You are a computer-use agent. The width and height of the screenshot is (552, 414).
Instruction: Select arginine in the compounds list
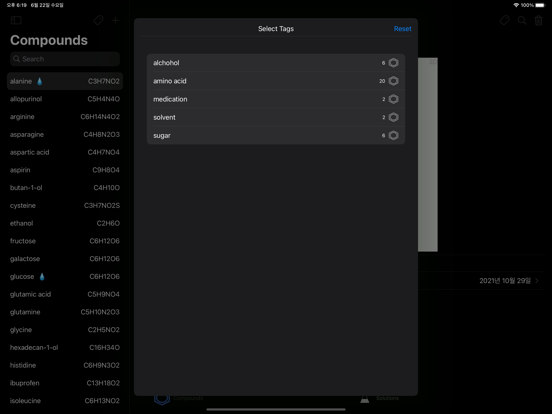coord(65,117)
